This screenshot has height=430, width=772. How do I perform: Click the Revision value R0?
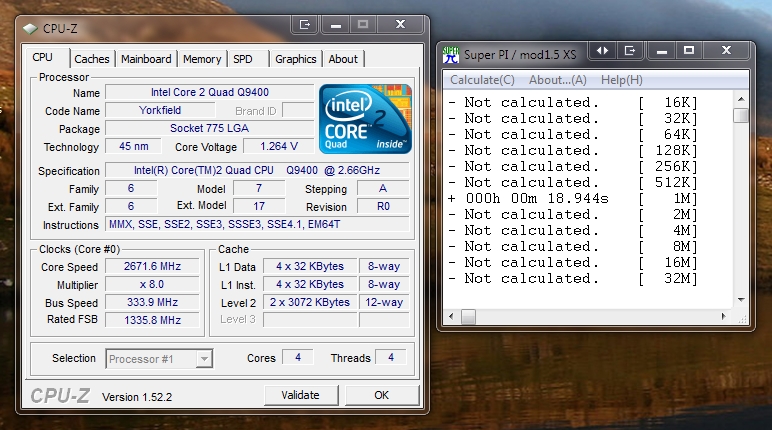(383, 206)
